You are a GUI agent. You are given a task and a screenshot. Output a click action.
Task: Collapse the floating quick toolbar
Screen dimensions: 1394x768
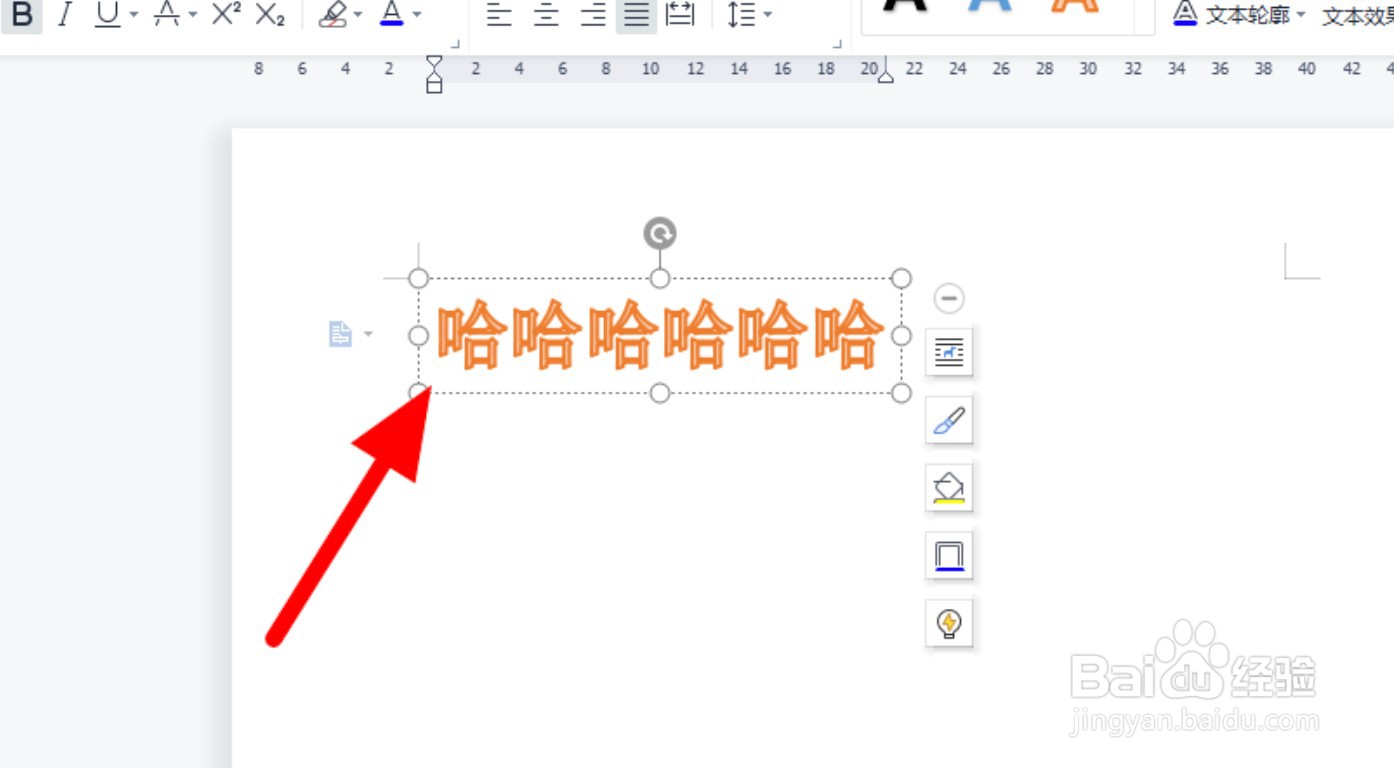[x=949, y=297]
